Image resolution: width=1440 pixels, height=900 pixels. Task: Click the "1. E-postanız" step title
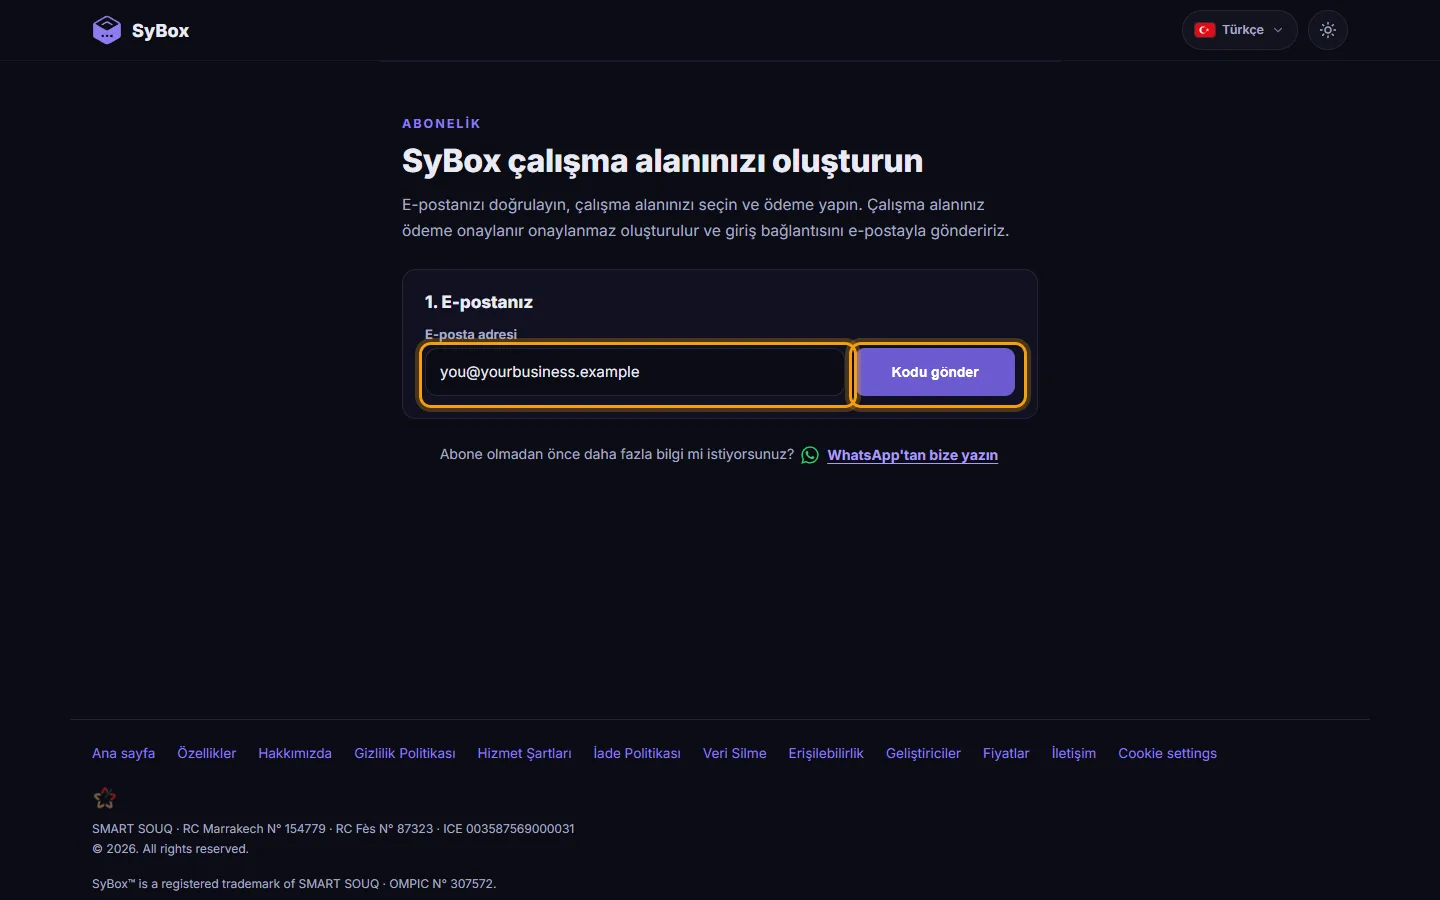[x=479, y=302]
